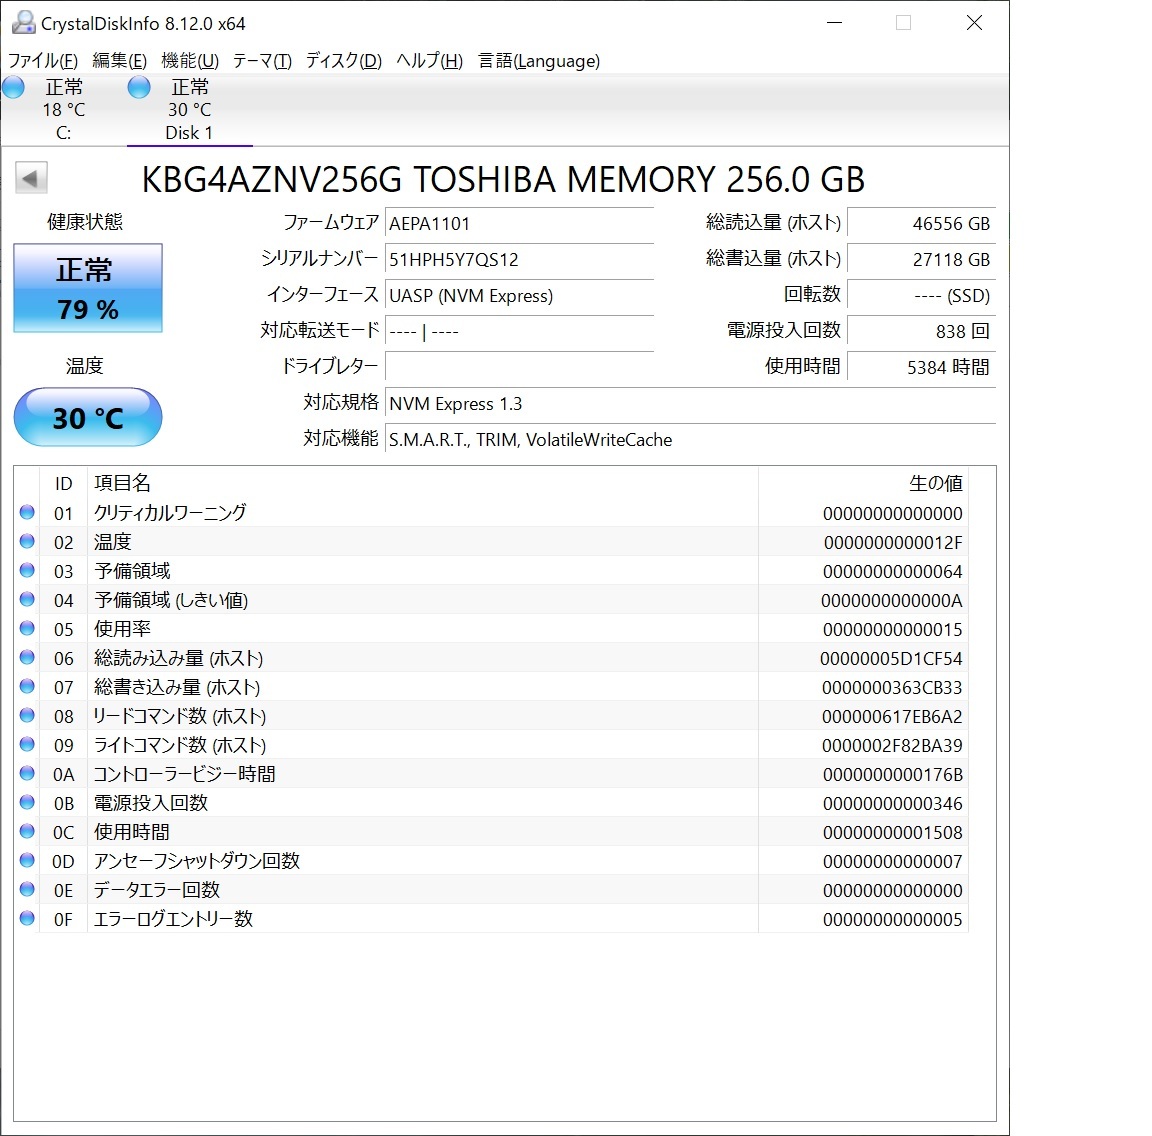Screen dimensions: 1152x1136
Task: Click the blue status orb for Disk 1
Action: tap(139, 87)
